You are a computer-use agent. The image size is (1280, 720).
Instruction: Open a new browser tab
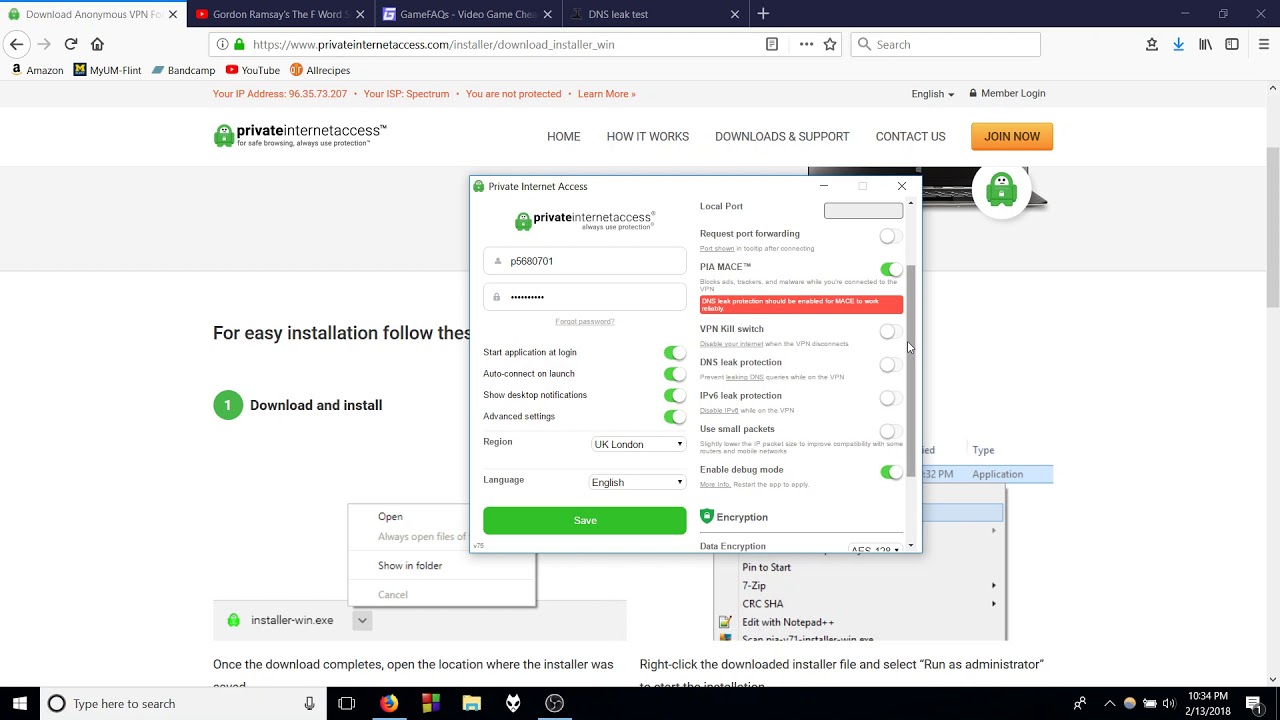[x=763, y=14]
